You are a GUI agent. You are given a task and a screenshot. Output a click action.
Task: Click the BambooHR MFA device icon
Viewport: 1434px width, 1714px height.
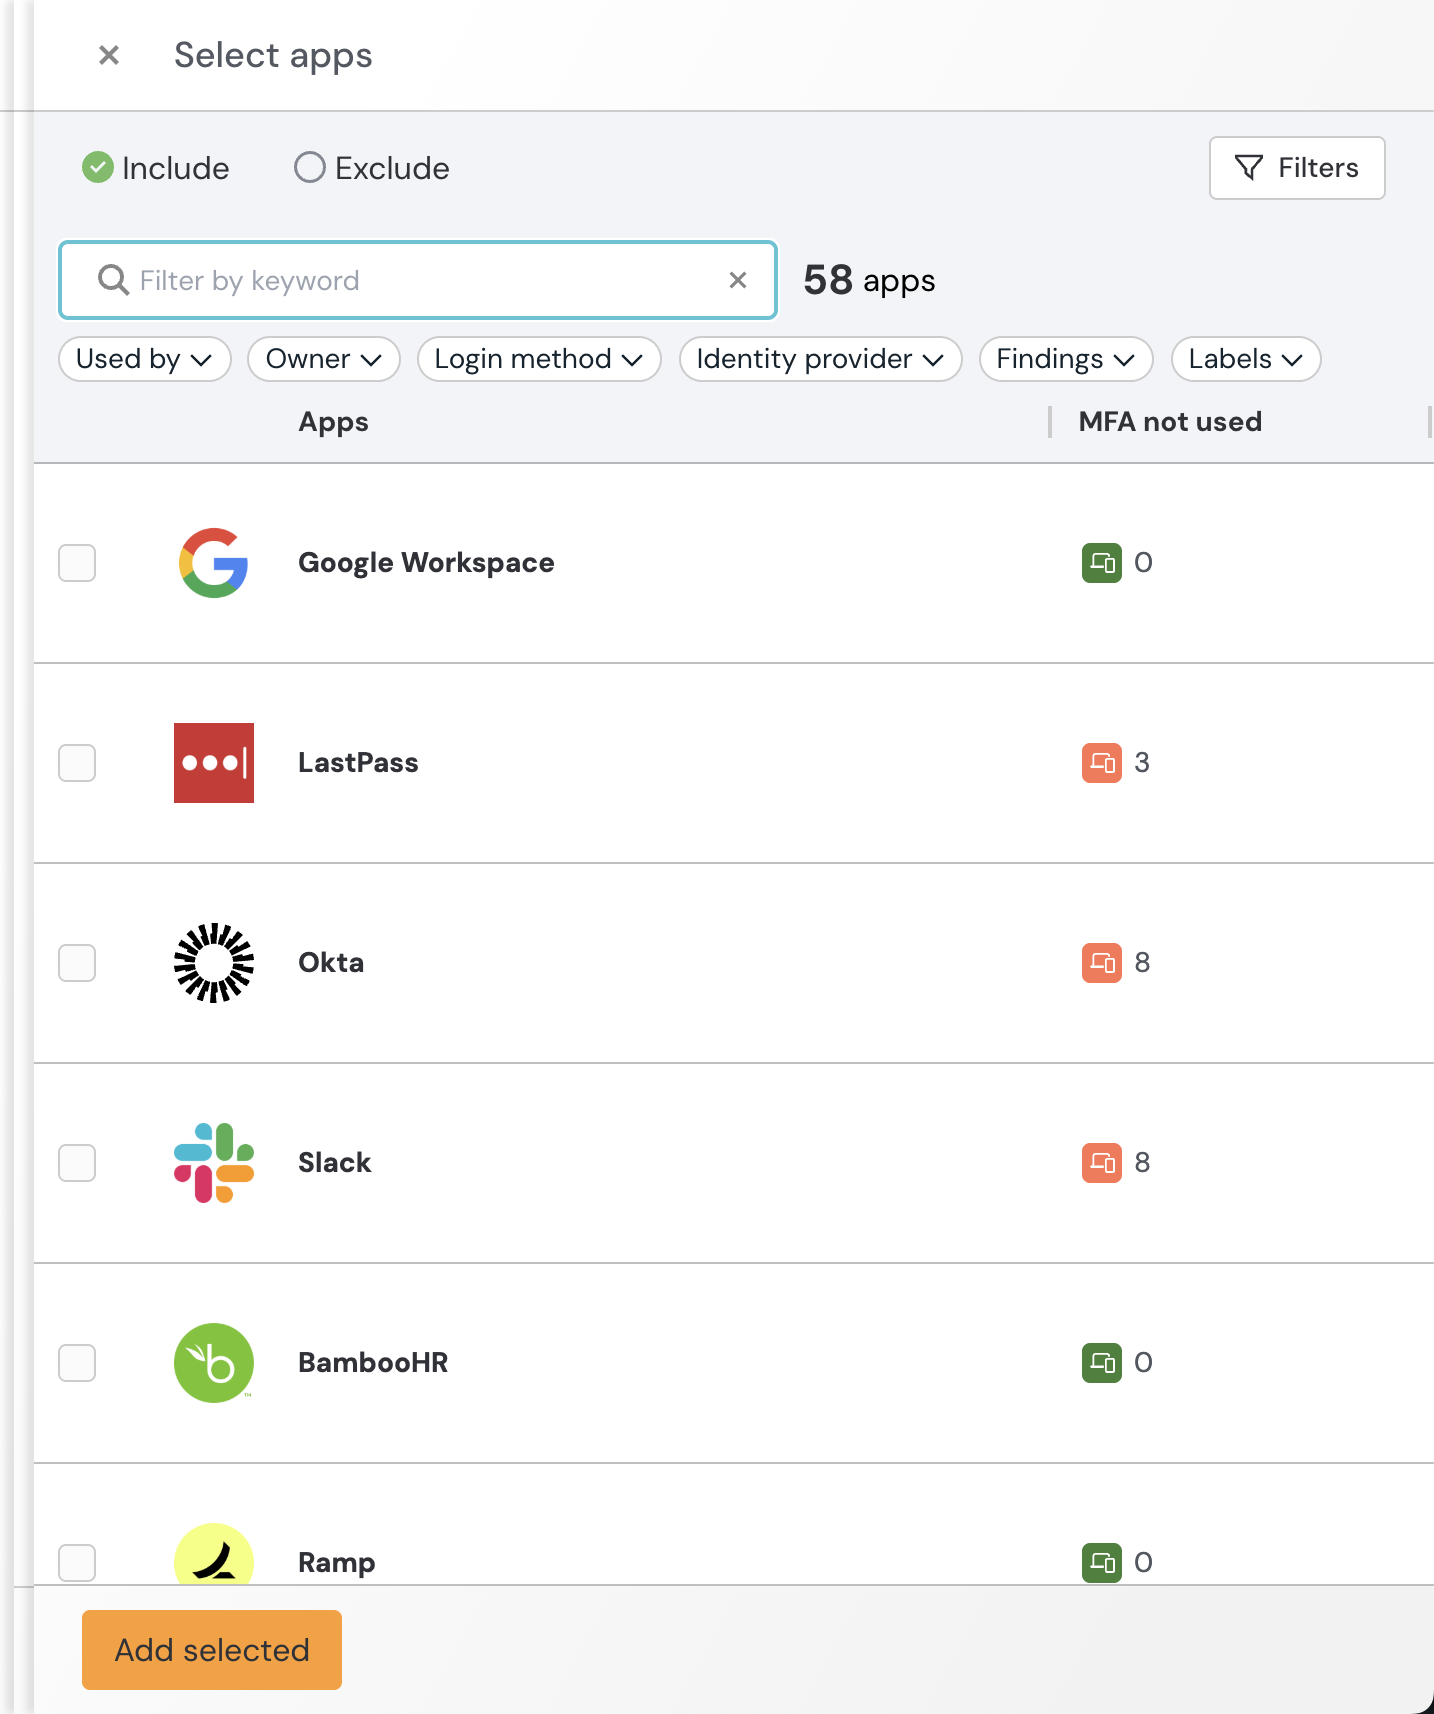point(1102,1363)
